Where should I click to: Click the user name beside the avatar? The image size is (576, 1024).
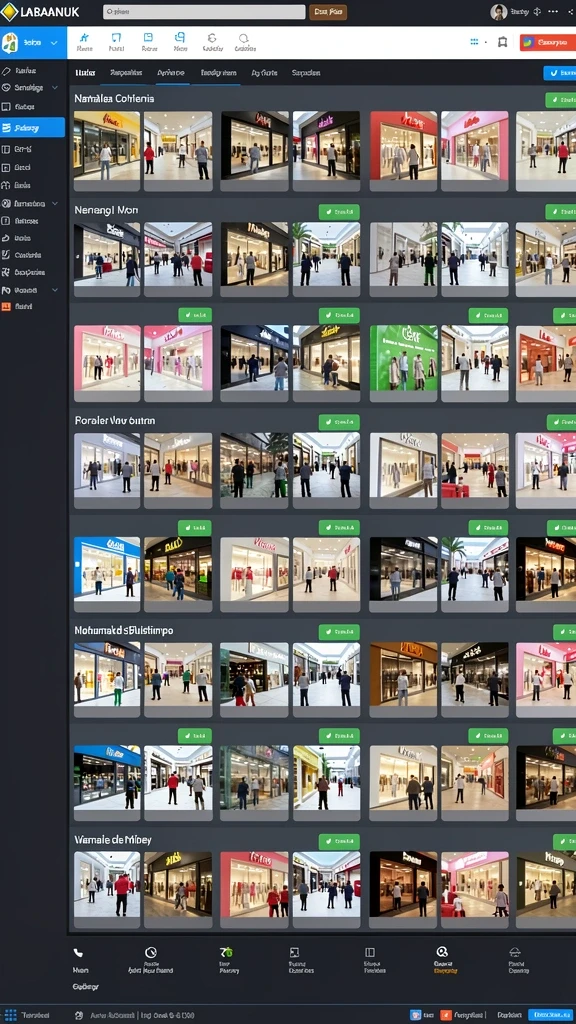coord(520,12)
